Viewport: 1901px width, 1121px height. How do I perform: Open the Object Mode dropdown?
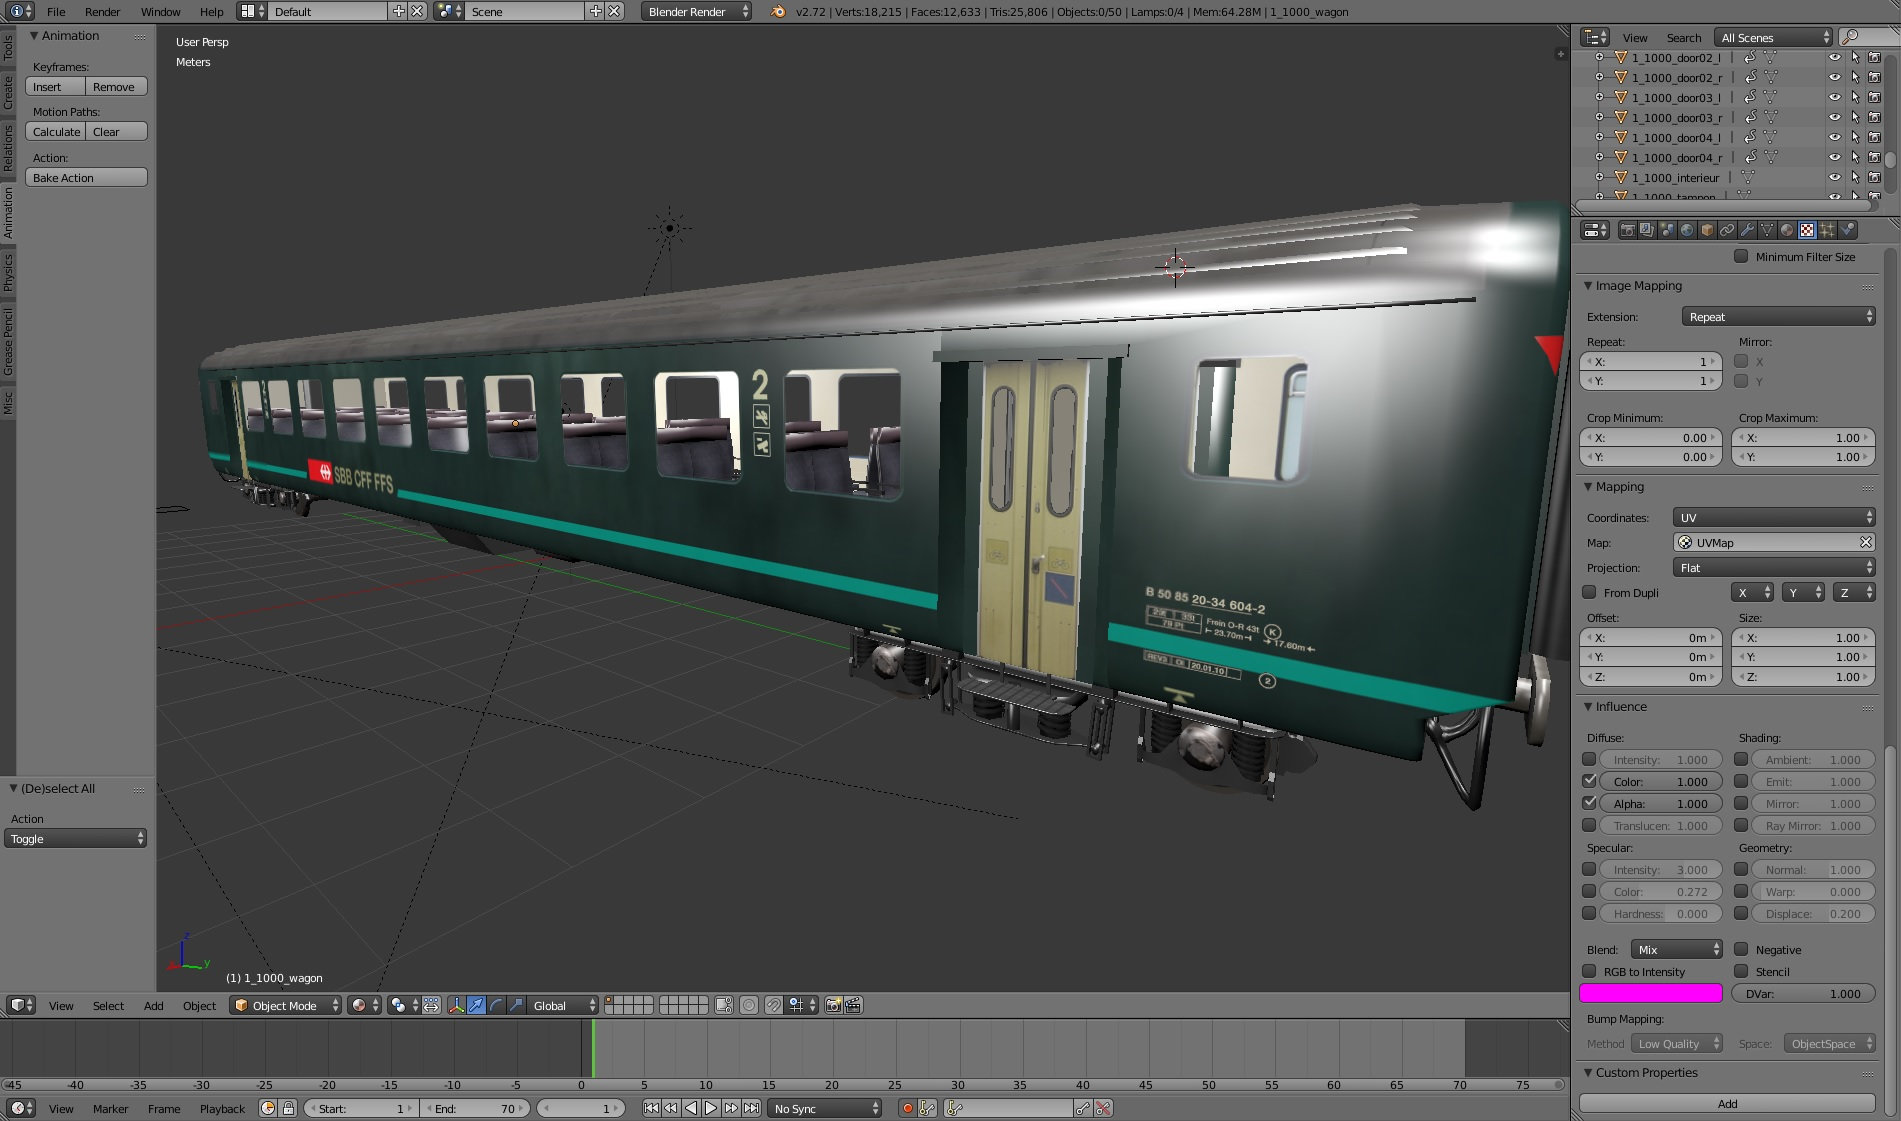pyautogui.click(x=286, y=1005)
